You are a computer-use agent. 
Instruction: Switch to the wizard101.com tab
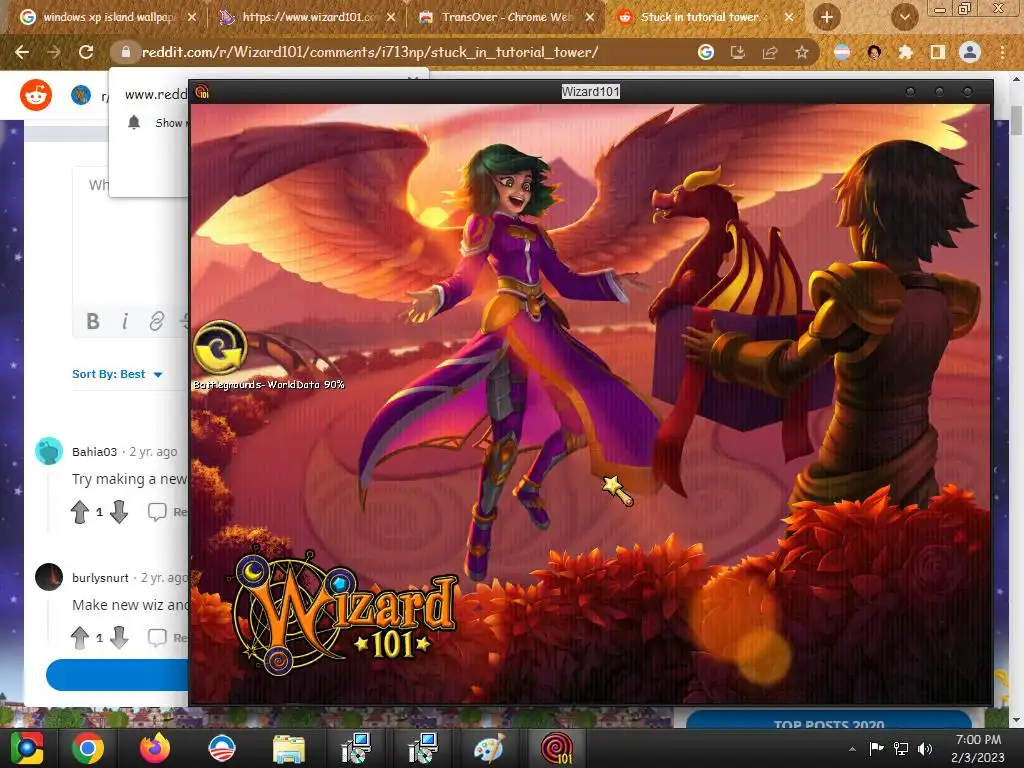click(x=307, y=17)
